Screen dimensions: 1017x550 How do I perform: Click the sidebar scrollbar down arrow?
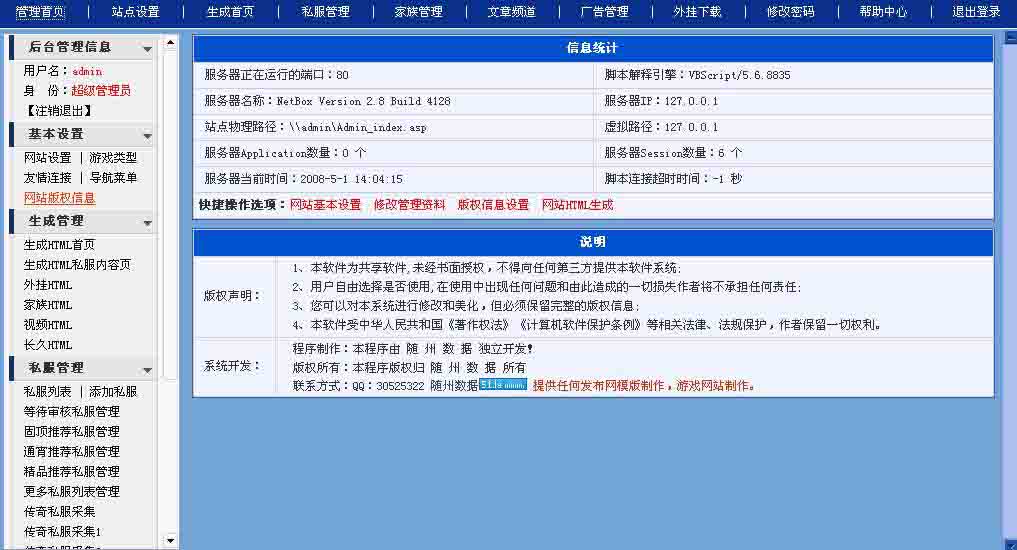(x=170, y=541)
